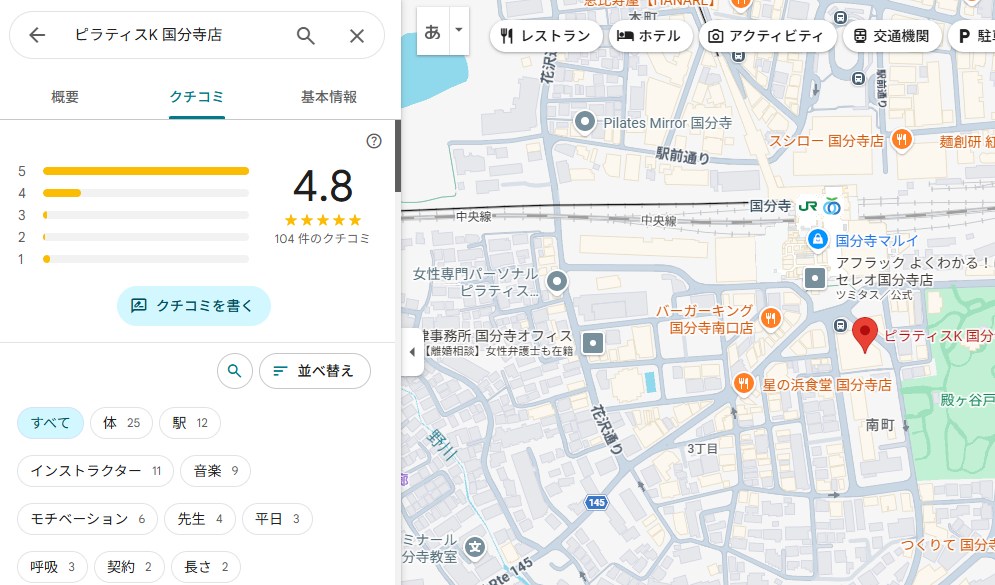Click the magnifier icon in search bar
995x585 pixels.
coord(306,36)
